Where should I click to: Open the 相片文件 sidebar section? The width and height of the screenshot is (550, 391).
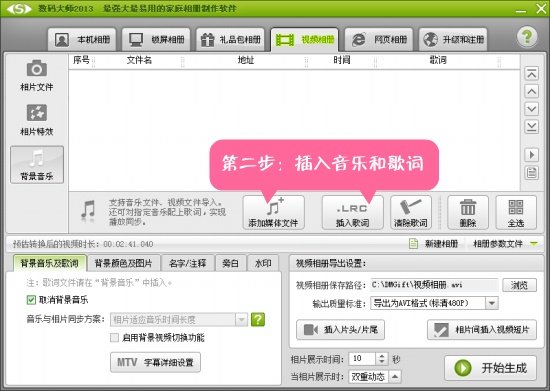pos(37,76)
